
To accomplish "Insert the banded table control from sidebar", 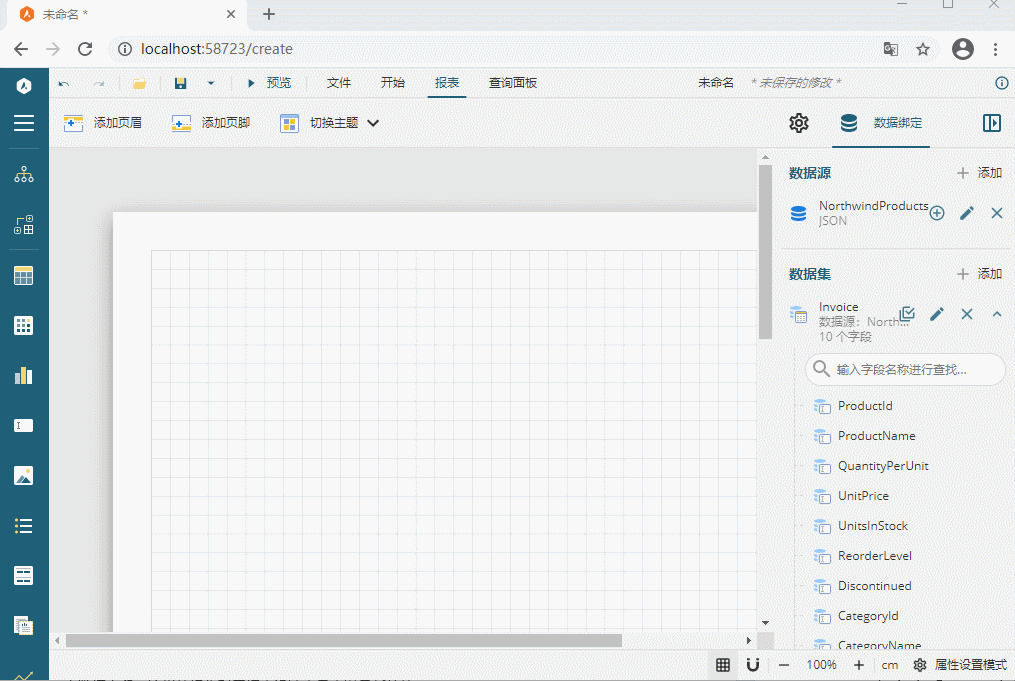I will [x=24, y=575].
